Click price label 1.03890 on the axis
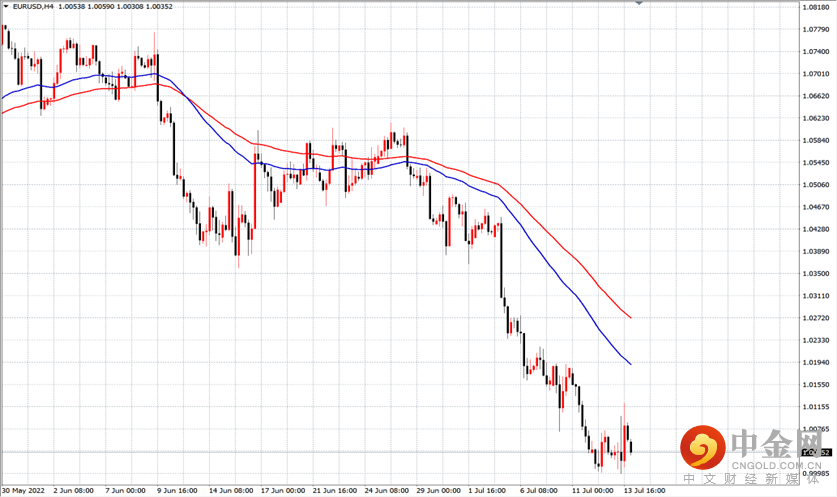The height and width of the screenshot is (497, 837). [x=816, y=251]
